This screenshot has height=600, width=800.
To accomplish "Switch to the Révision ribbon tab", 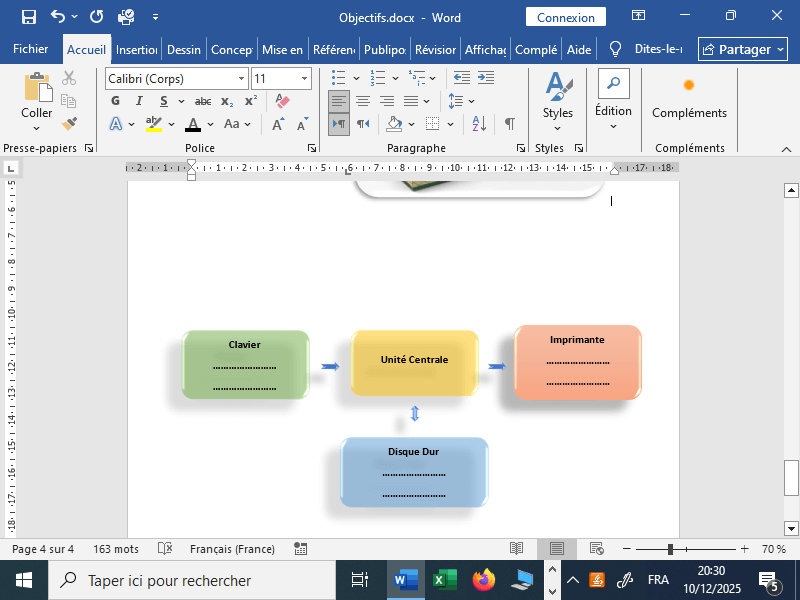I will (435, 49).
